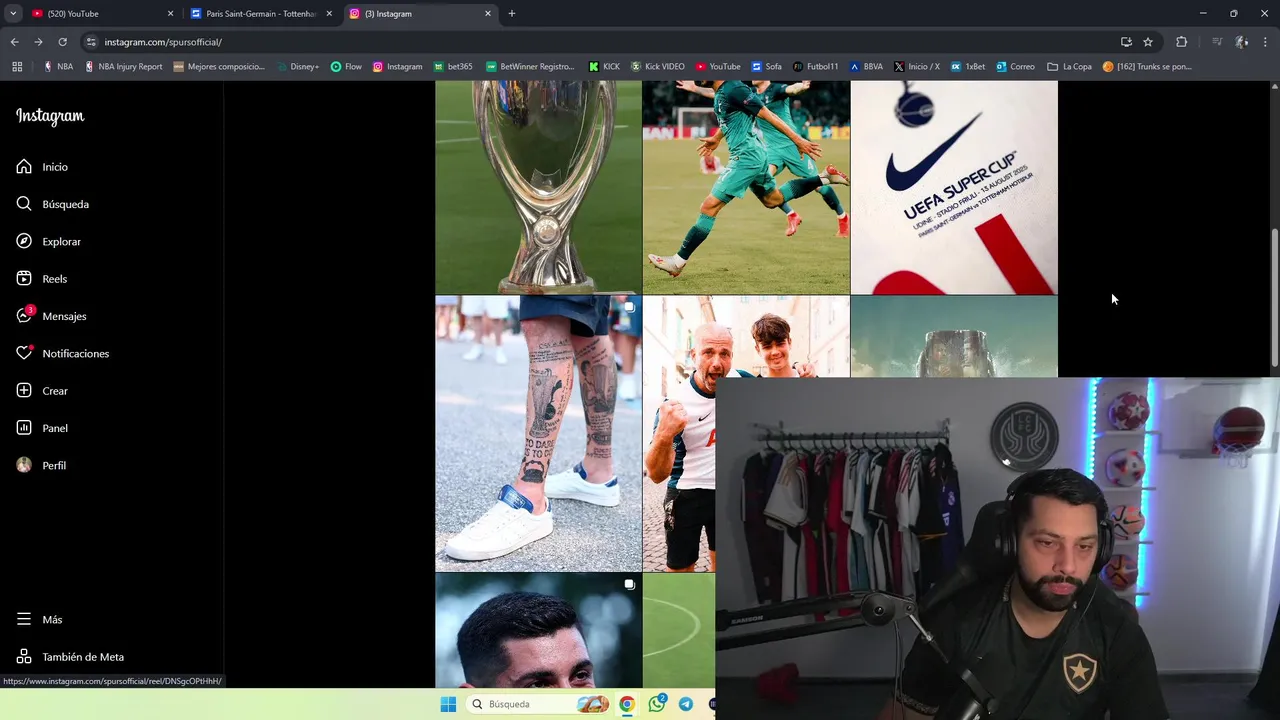
Task: Open the Disney+ bookmark
Action: [x=297, y=67]
